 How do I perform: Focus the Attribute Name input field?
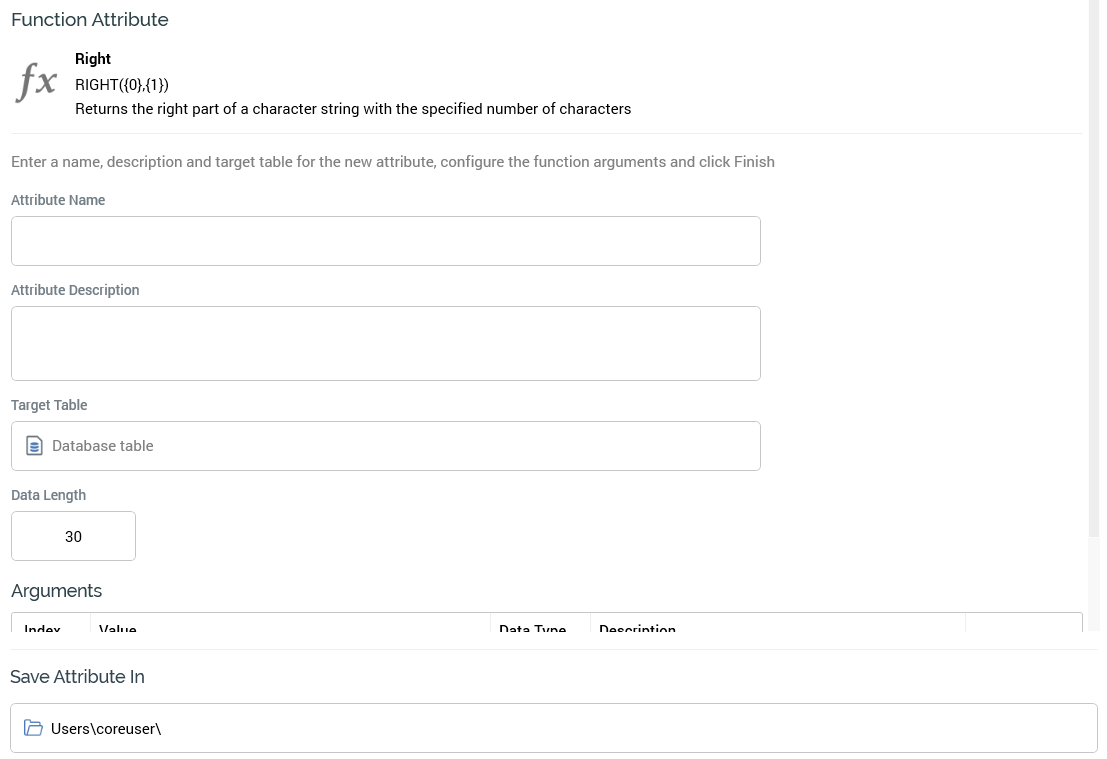(x=385, y=241)
